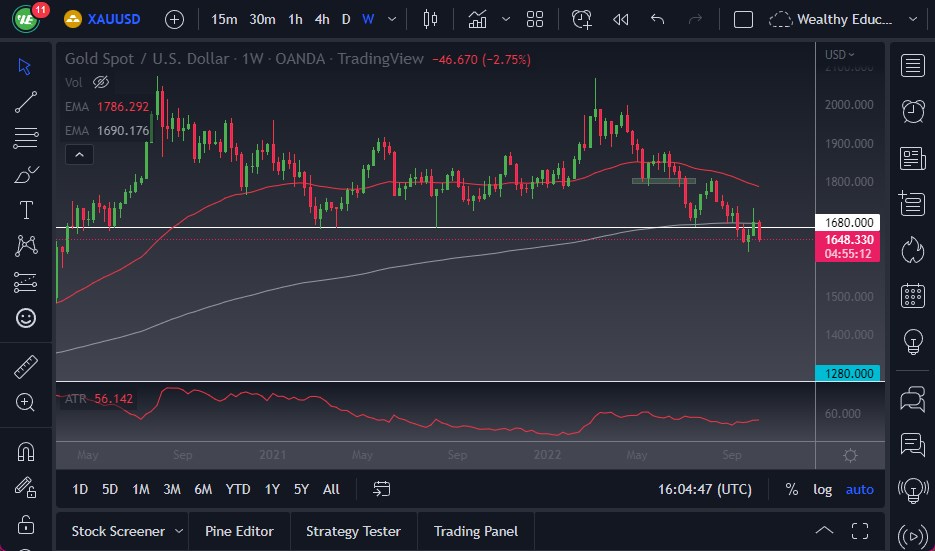Click the candlestick chart style icon
The image size is (935, 551).
(431, 19)
